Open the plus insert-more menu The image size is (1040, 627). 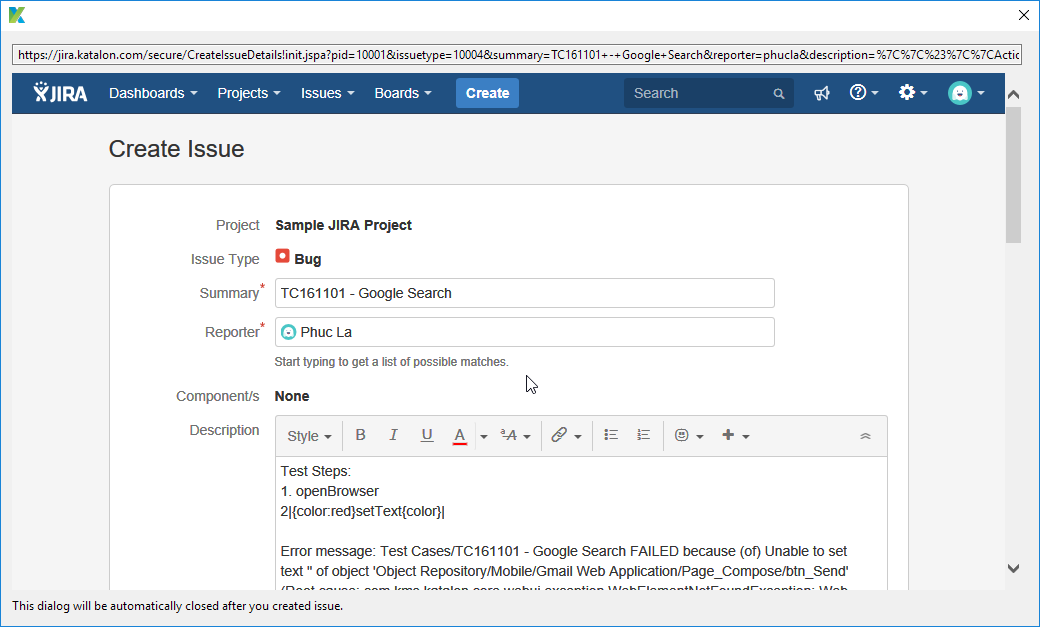[x=736, y=435]
